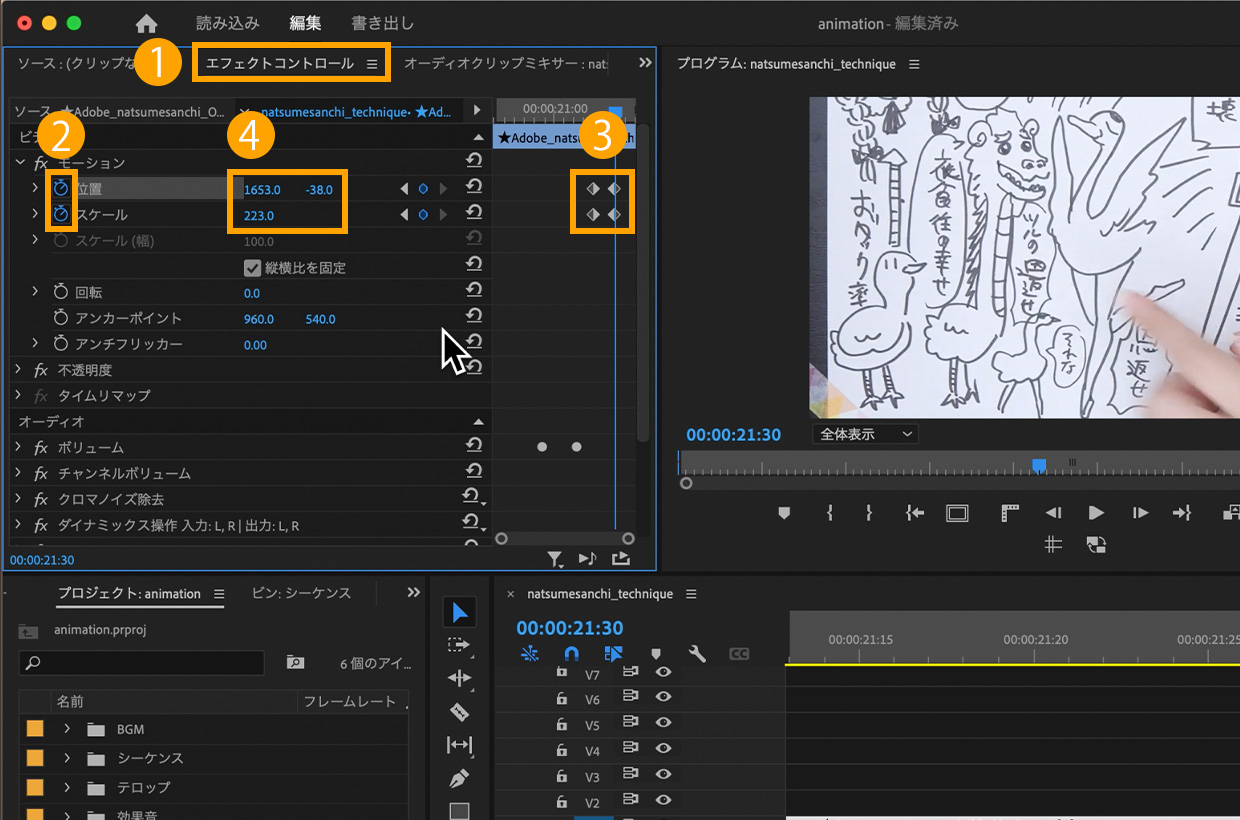
Task: Go to the Home screen icon
Action: tap(147, 23)
